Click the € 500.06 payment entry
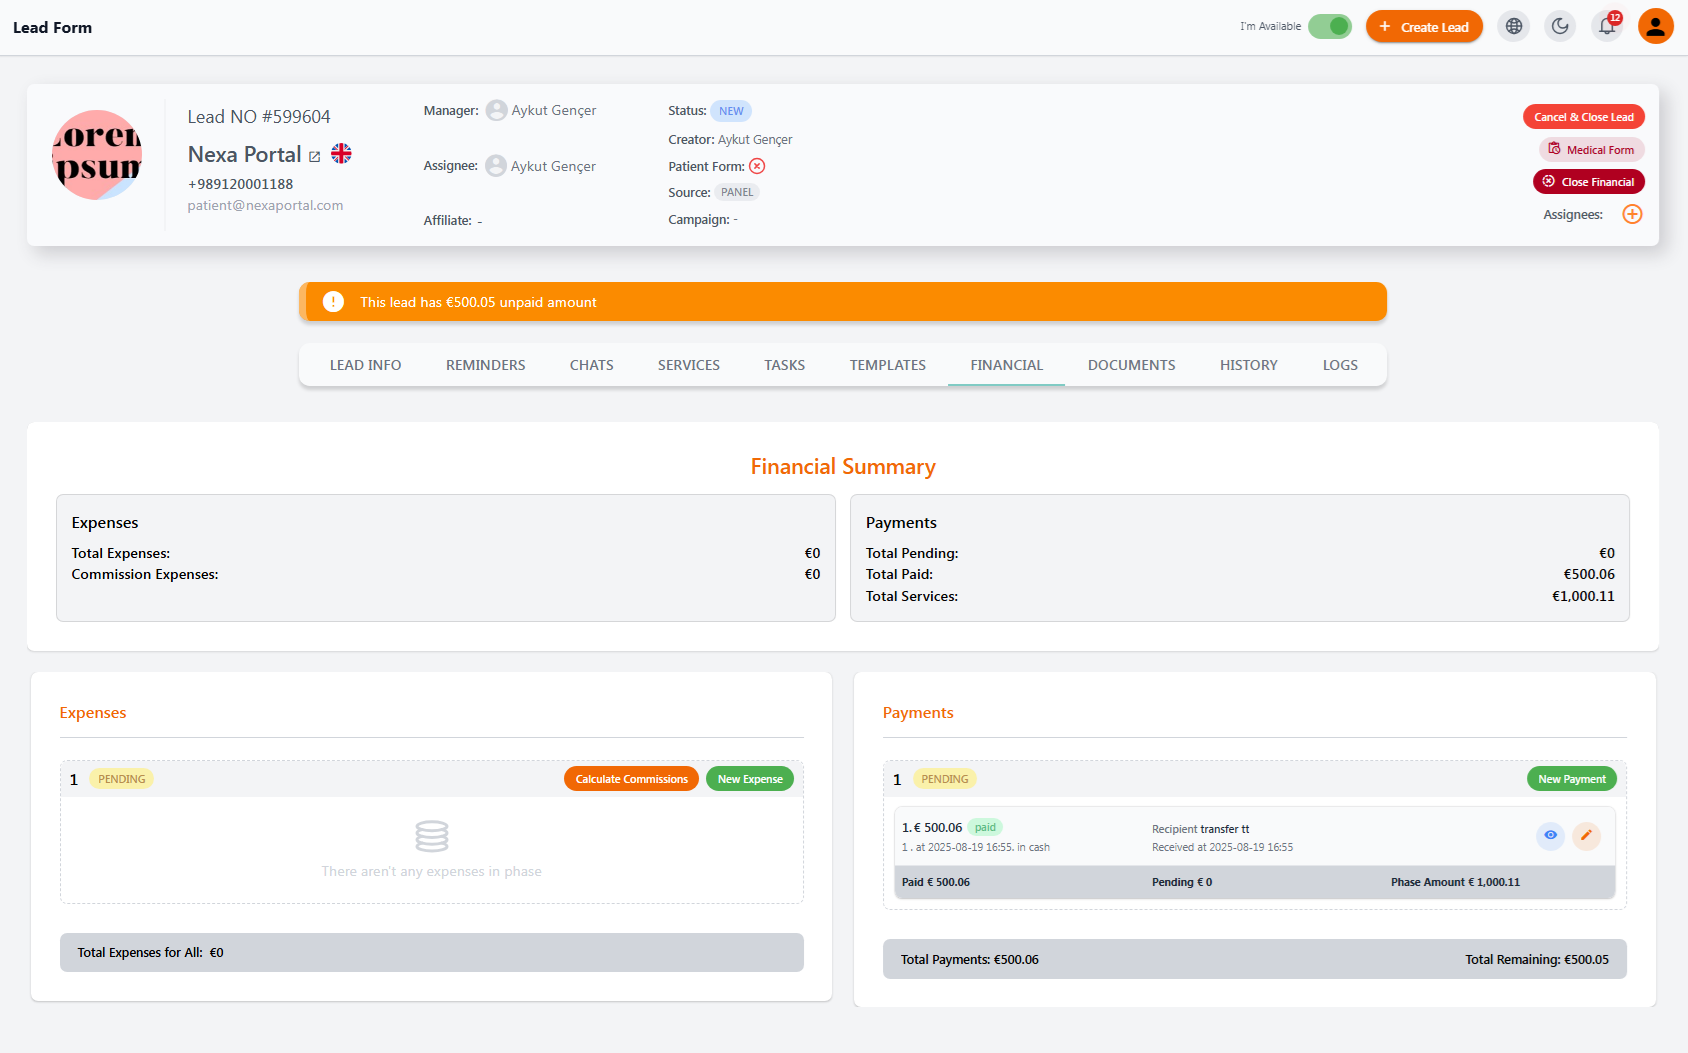This screenshot has width=1688, height=1053. pos(932,827)
